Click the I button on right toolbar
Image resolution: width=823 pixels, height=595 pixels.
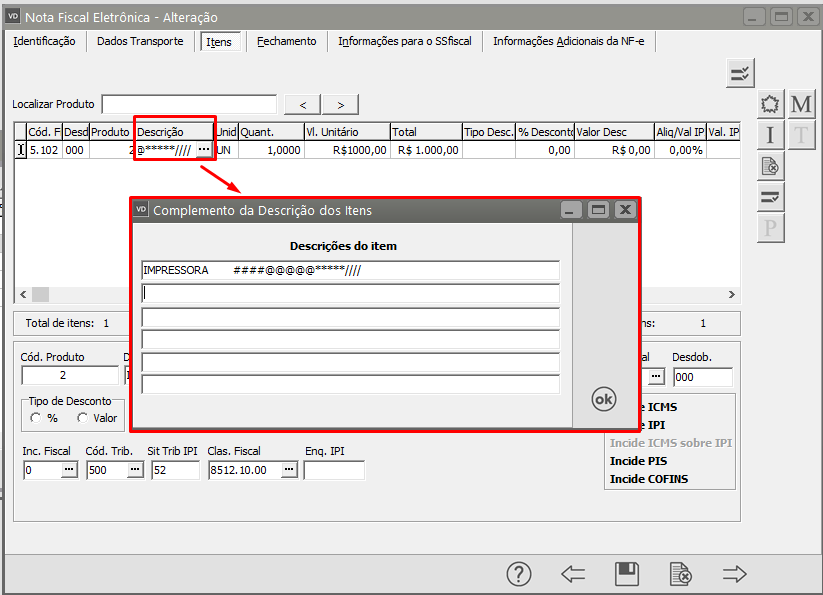pos(770,135)
